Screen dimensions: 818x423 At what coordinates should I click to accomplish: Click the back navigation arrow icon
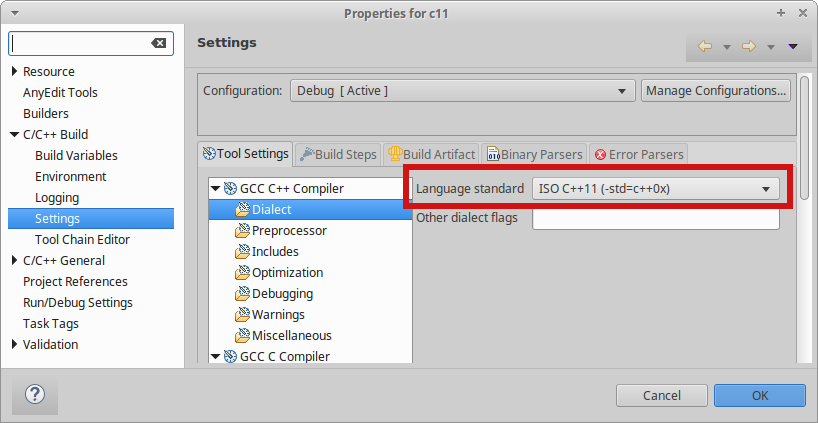point(704,46)
